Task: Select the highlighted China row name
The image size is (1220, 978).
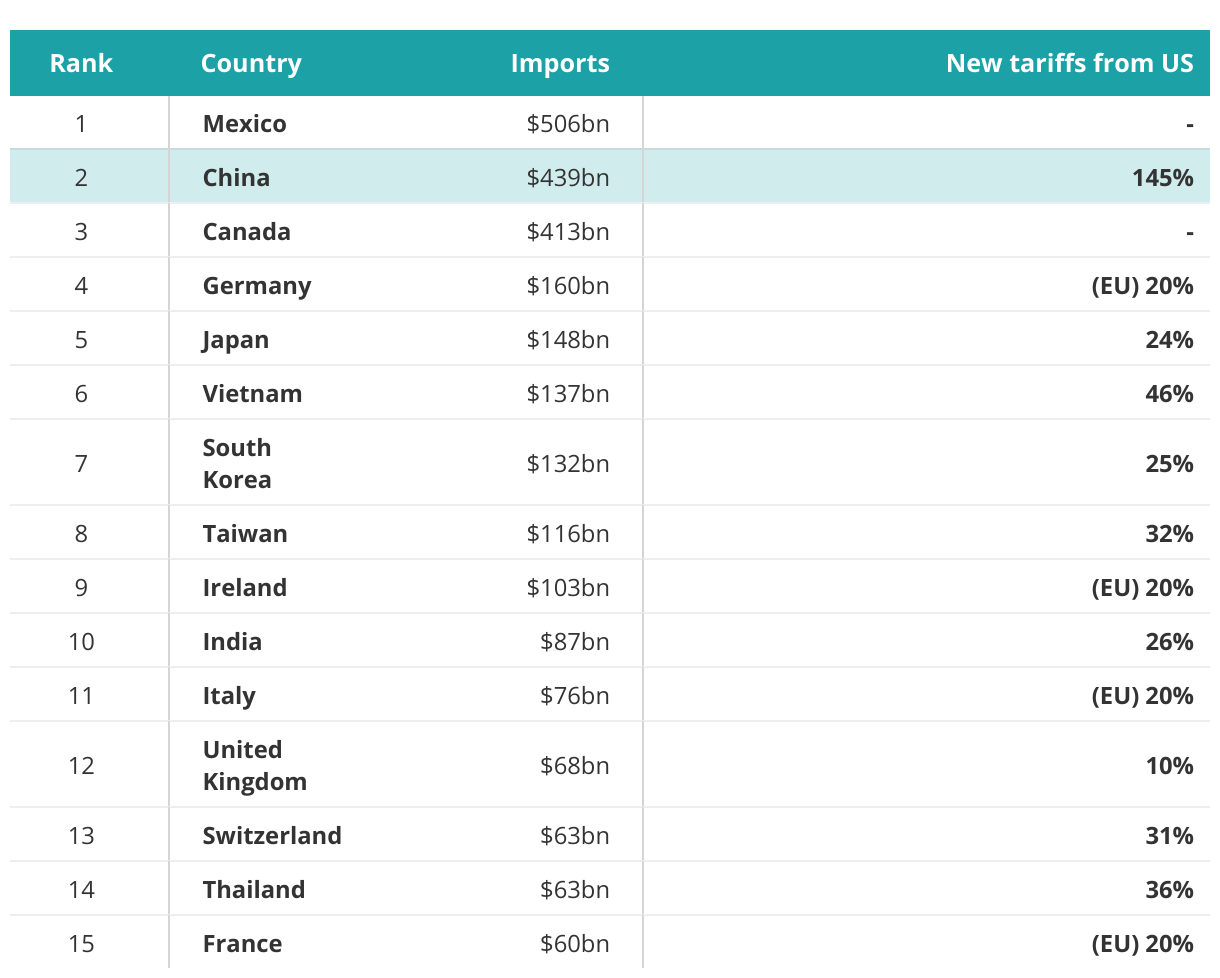Action: click(237, 178)
